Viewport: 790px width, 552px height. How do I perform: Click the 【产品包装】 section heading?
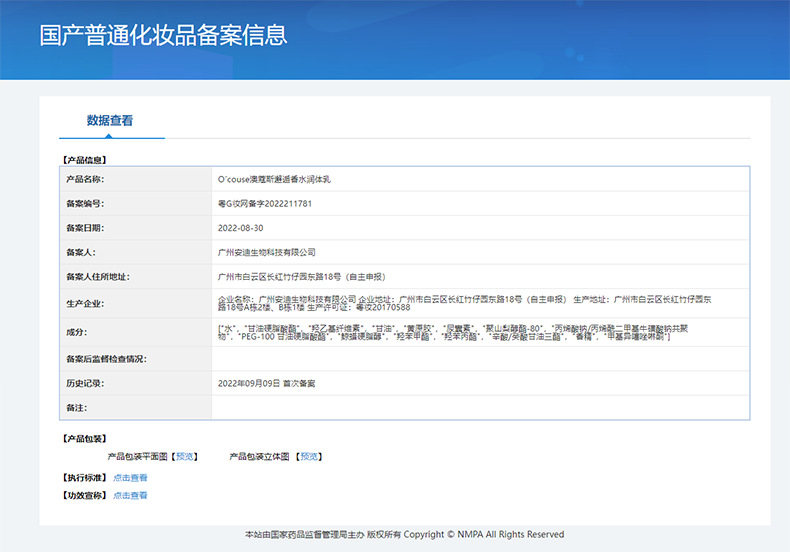tap(84, 439)
